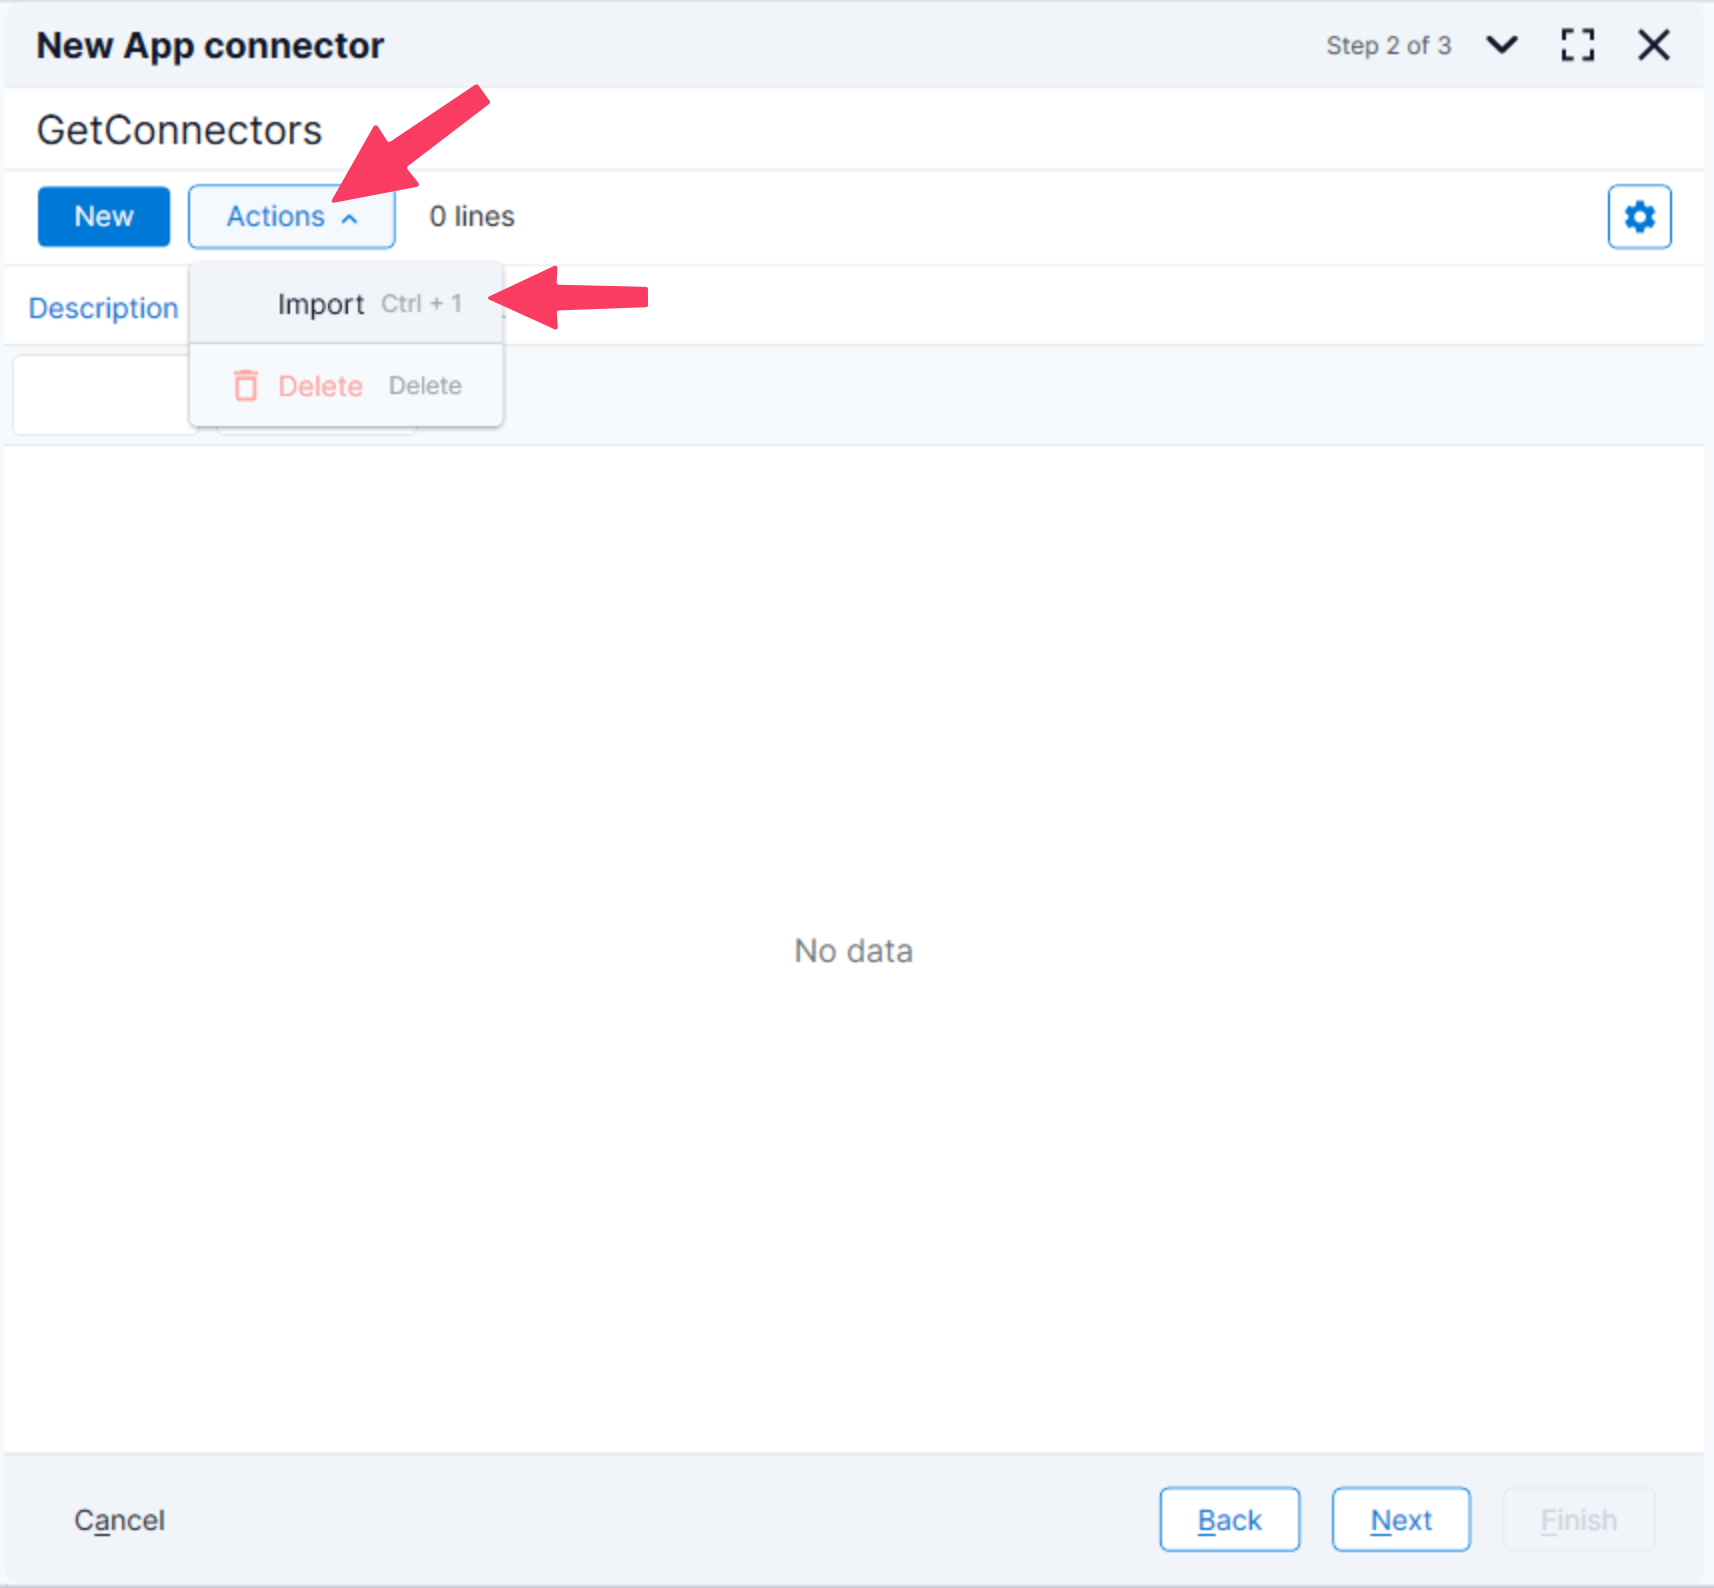Close the New App connector dialog
Viewport: 1714px width, 1588px height.
click(x=1653, y=45)
